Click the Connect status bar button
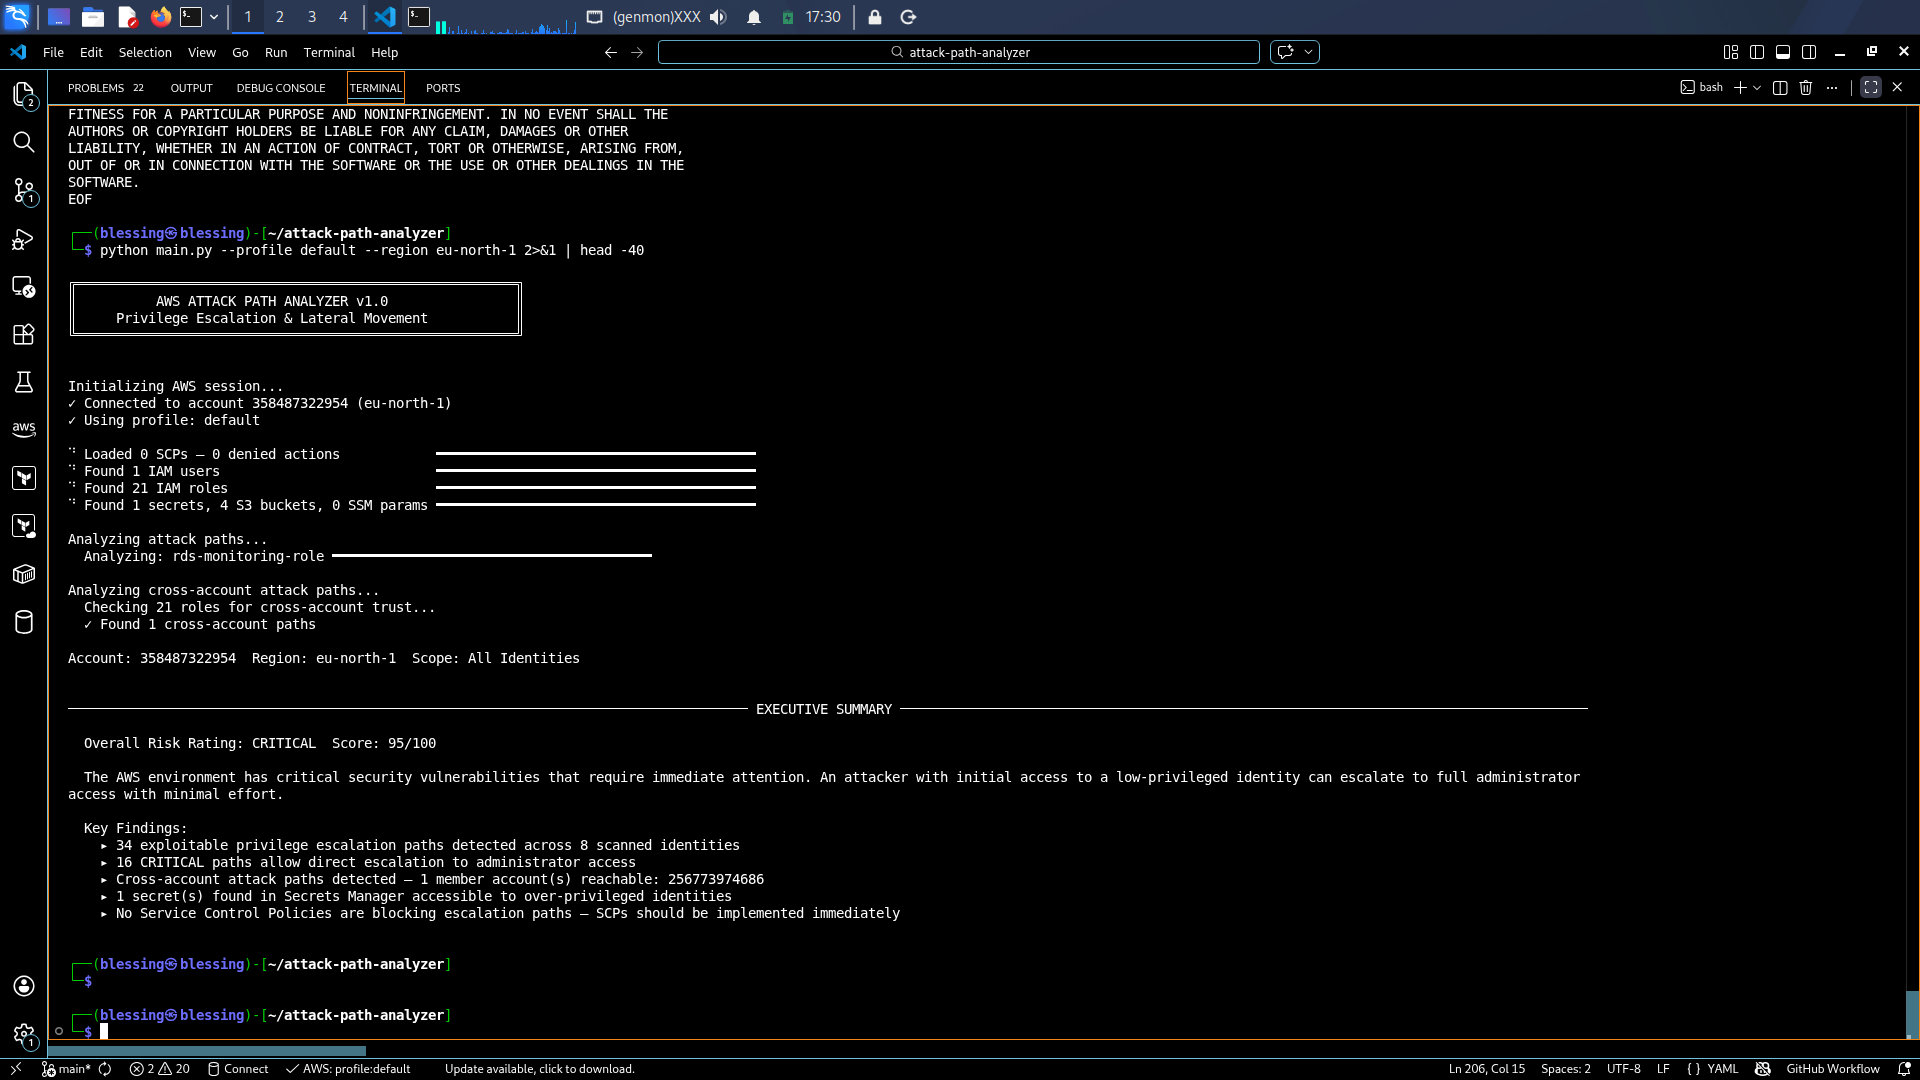The width and height of the screenshot is (1920, 1080). [x=238, y=1069]
